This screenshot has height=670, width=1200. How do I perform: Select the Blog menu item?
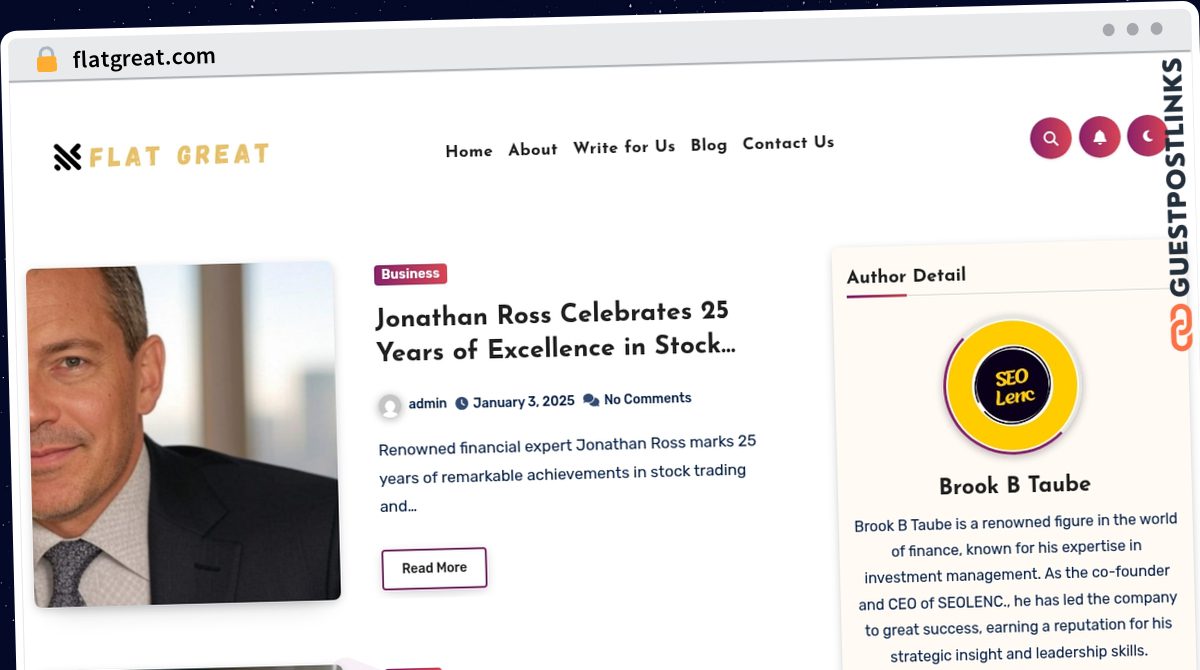coord(709,145)
